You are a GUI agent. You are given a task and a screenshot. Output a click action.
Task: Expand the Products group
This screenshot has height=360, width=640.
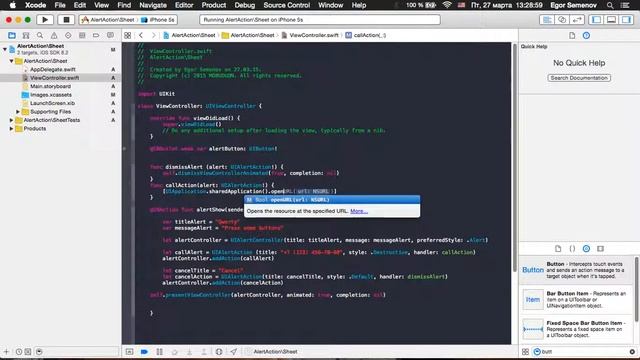(11, 129)
